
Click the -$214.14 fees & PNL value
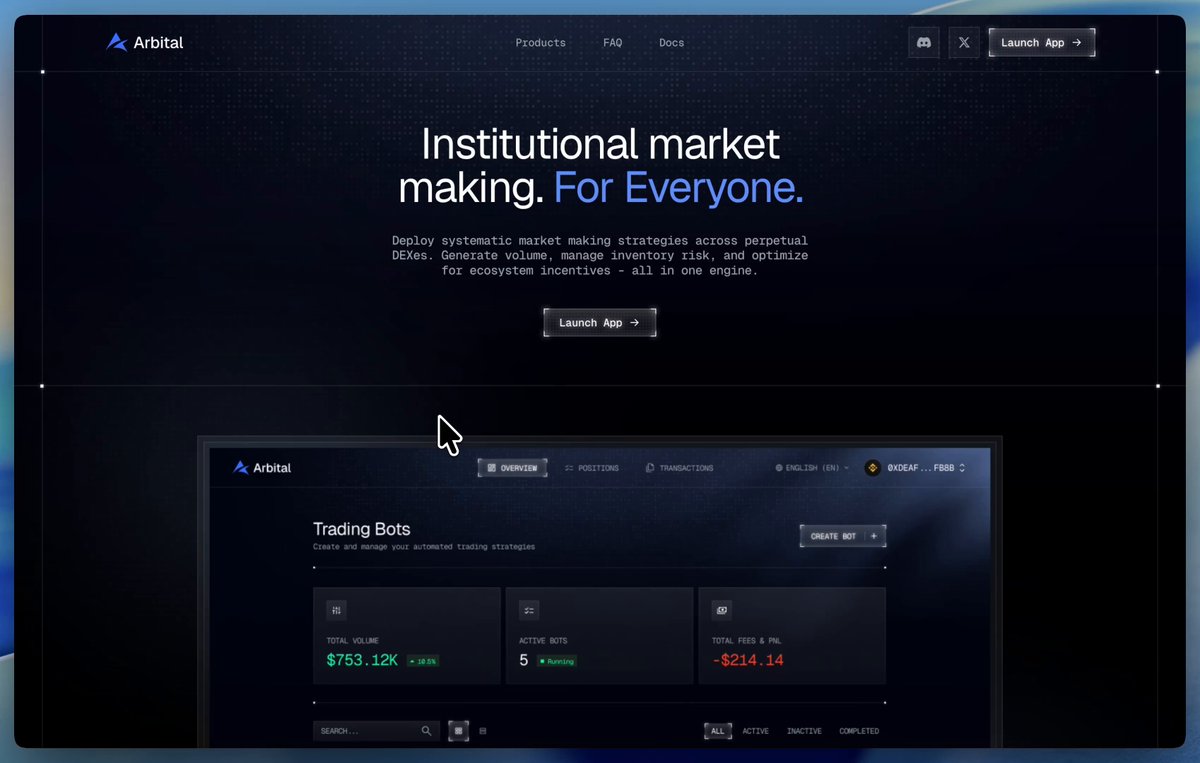[x=748, y=660]
